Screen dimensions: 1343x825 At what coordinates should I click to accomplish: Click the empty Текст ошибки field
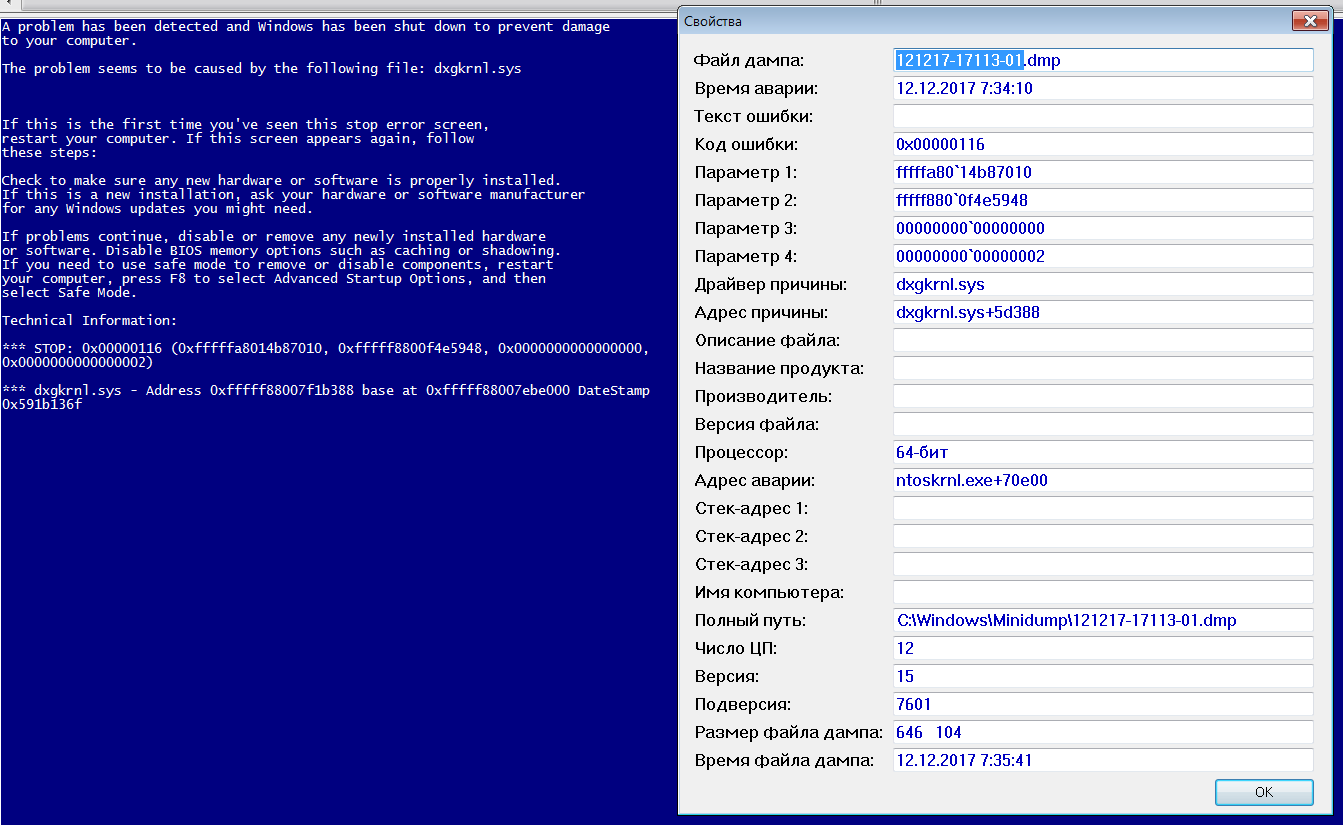coord(1103,116)
